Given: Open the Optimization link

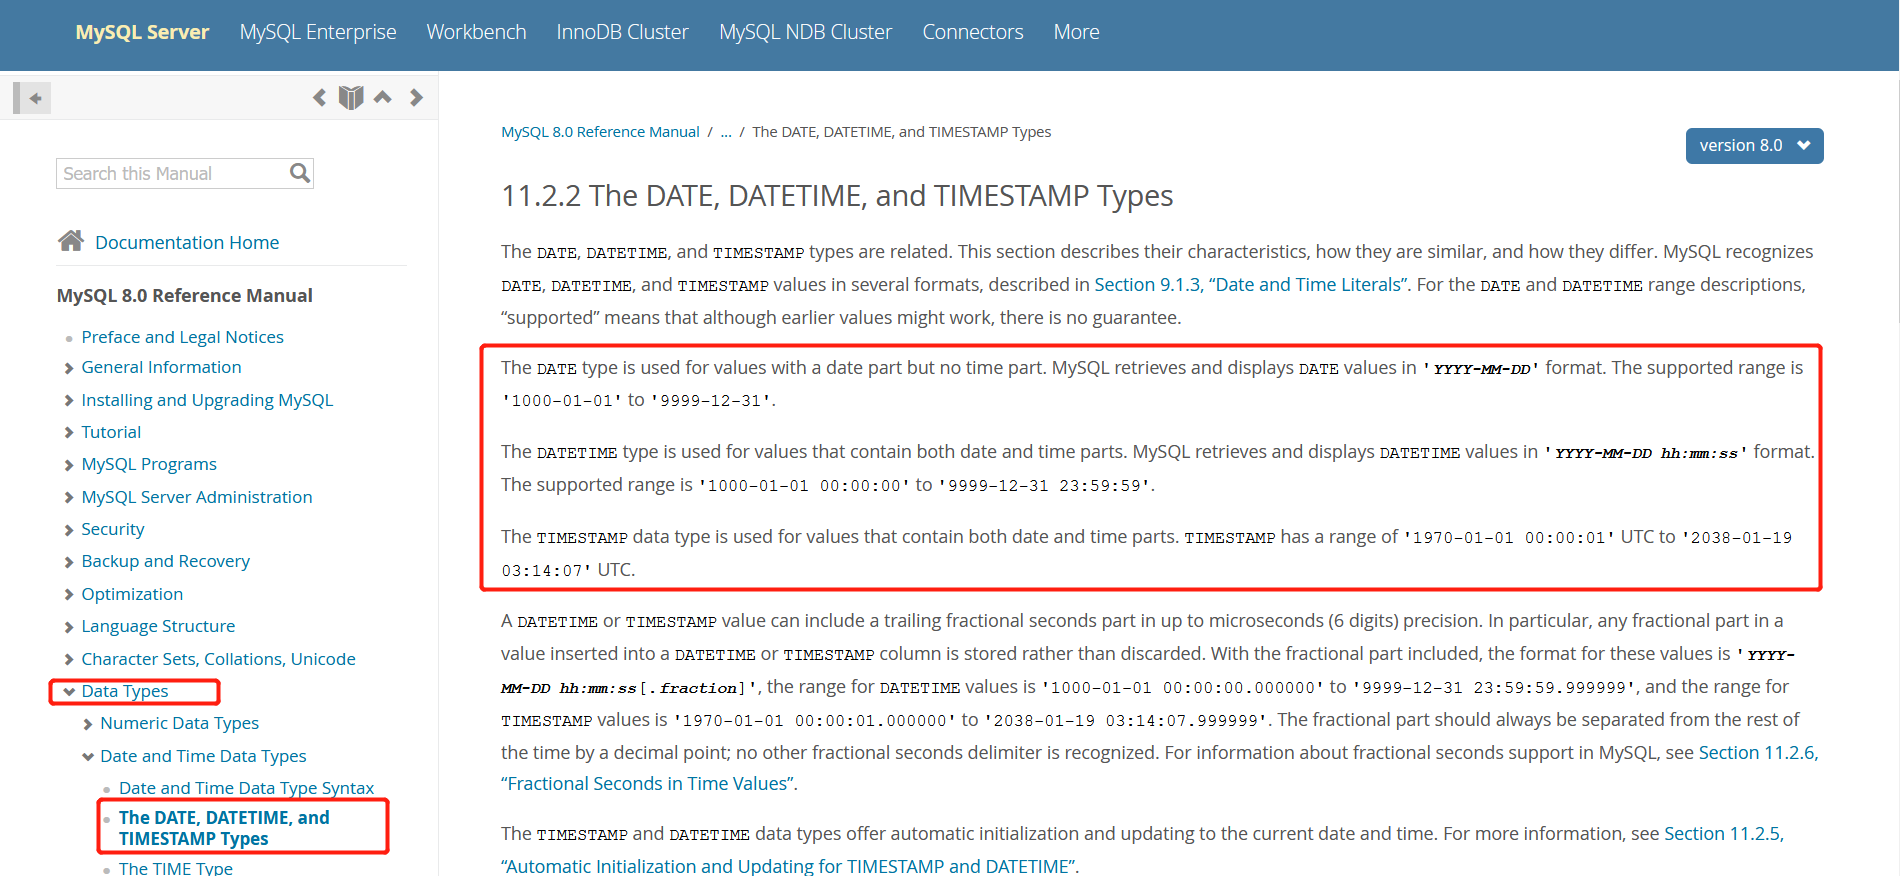Looking at the screenshot, I should (132, 594).
